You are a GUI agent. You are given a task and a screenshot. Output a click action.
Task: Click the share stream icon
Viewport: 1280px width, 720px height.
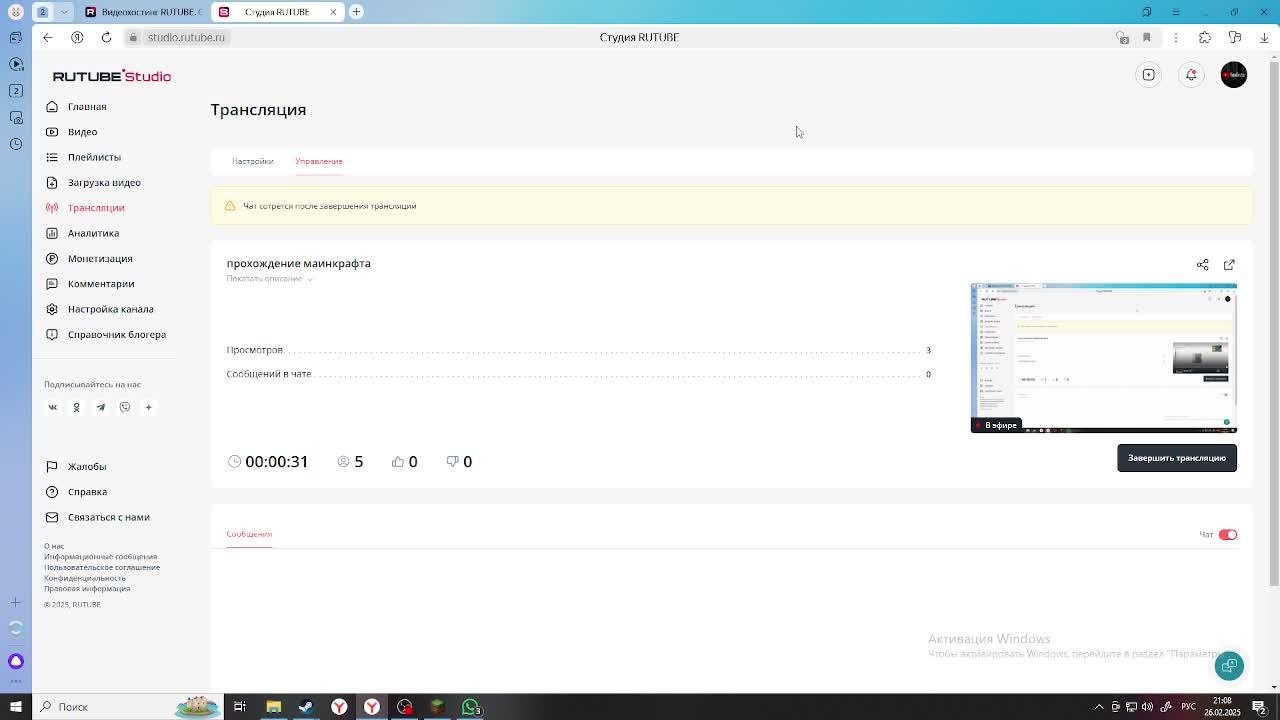pyautogui.click(x=1202, y=265)
